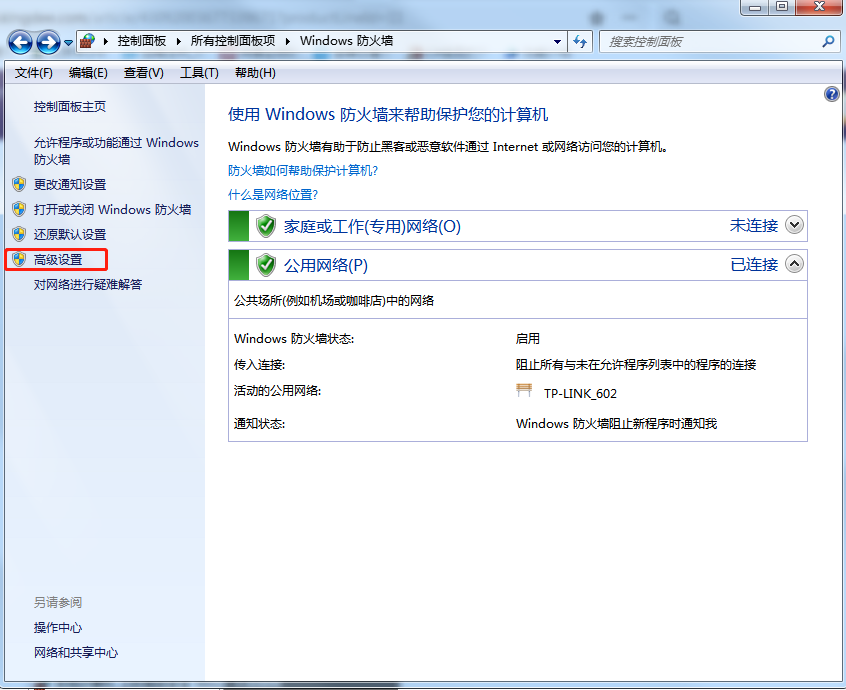Image resolution: width=846 pixels, height=690 pixels.
Task: Open 允许程序或功能通过 Windows 防火墙
Action: pyautogui.click(x=116, y=151)
